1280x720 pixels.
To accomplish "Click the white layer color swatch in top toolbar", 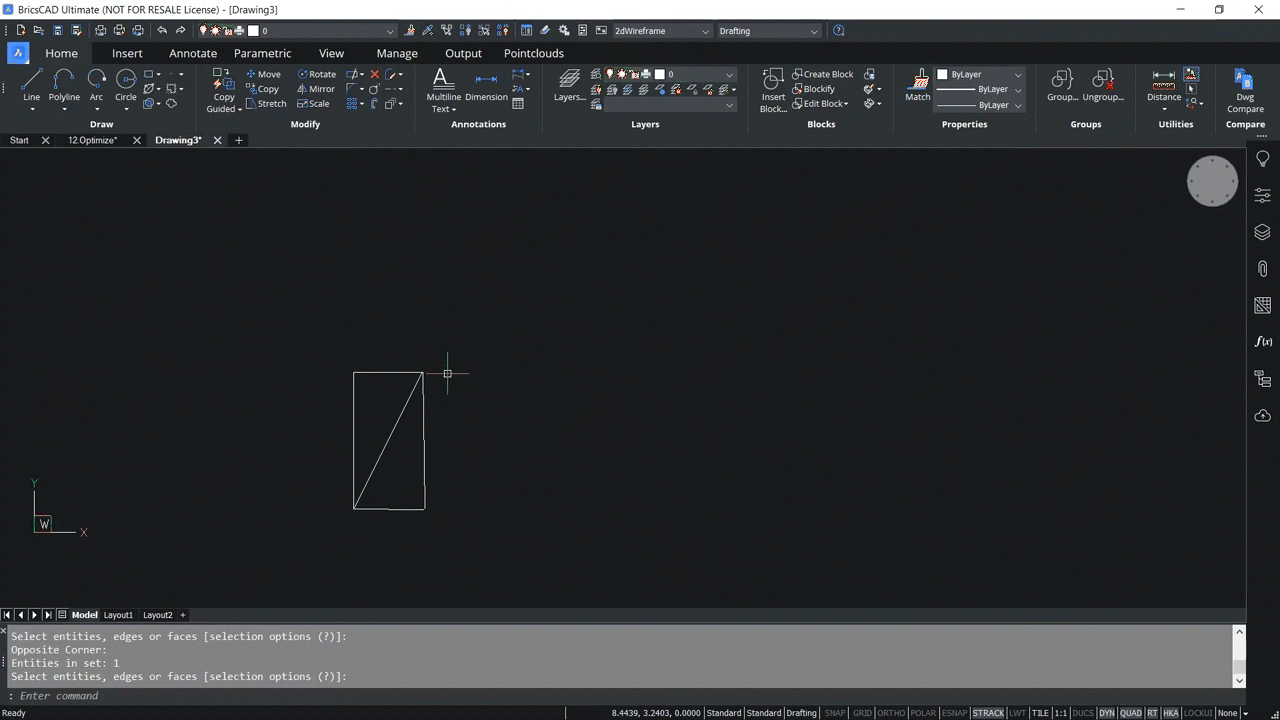I will (254, 31).
